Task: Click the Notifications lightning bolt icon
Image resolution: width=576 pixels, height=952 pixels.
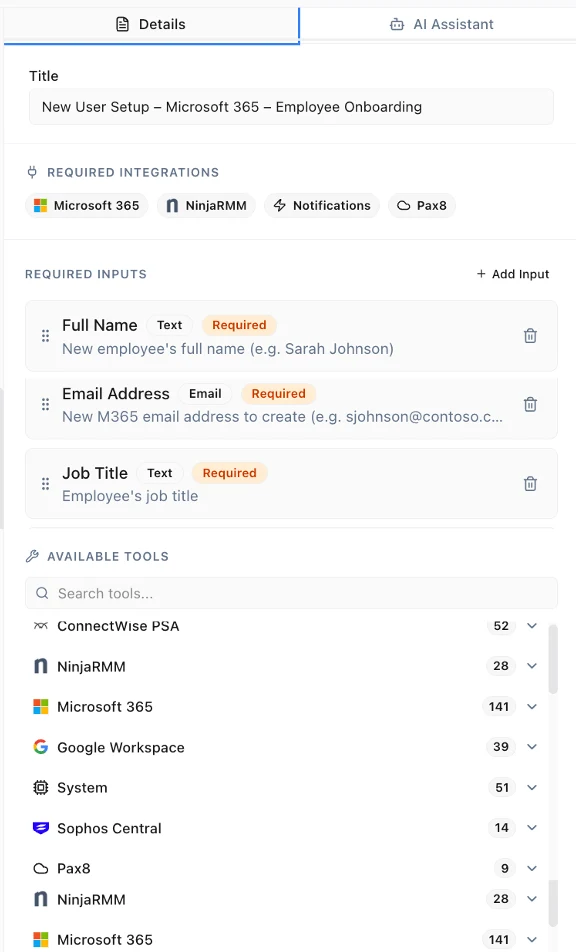Action: click(279, 205)
